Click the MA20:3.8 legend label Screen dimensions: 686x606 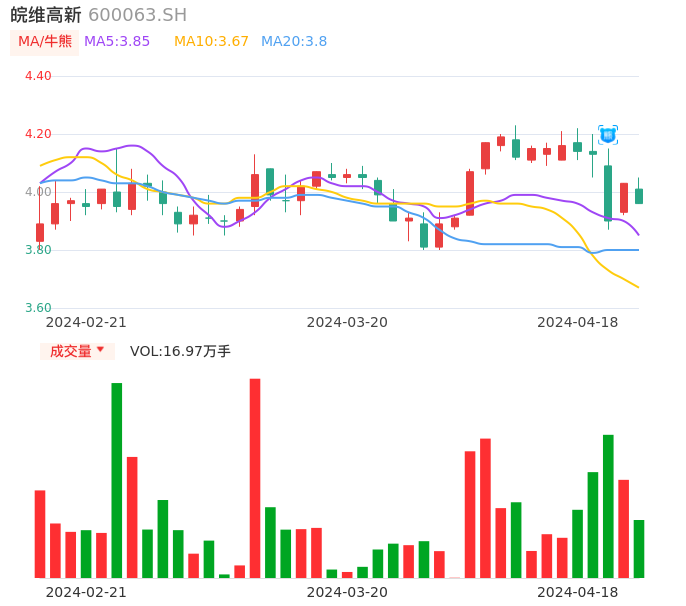point(294,42)
